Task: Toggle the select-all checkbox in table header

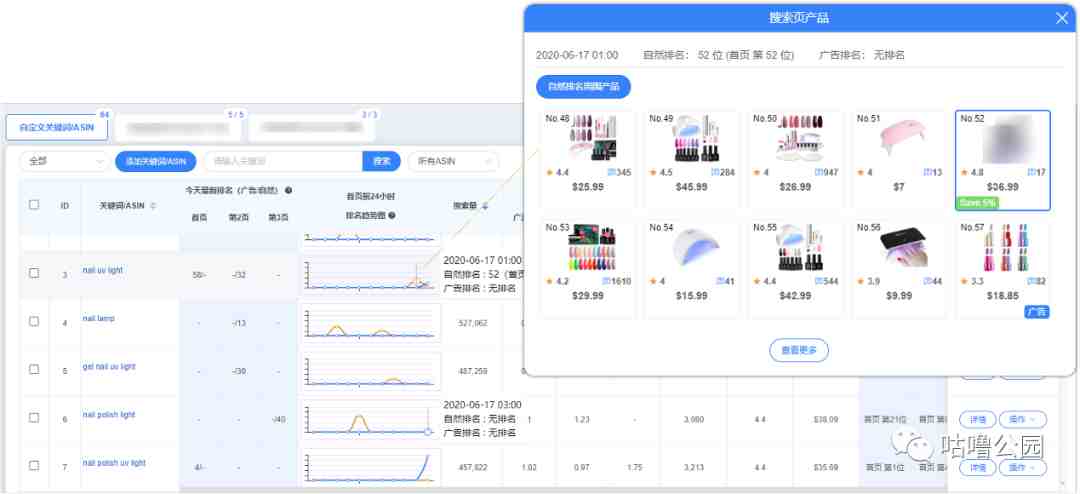Action: tap(34, 205)
